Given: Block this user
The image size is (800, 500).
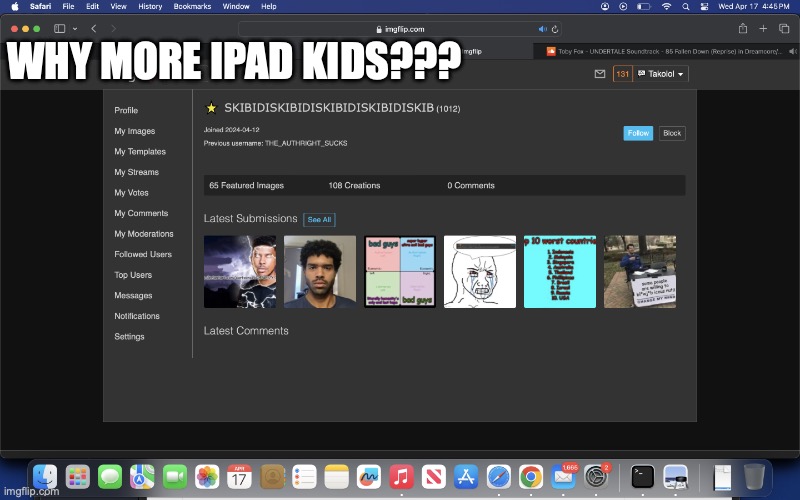Looking at the screenshot, I should pos(672,133).
